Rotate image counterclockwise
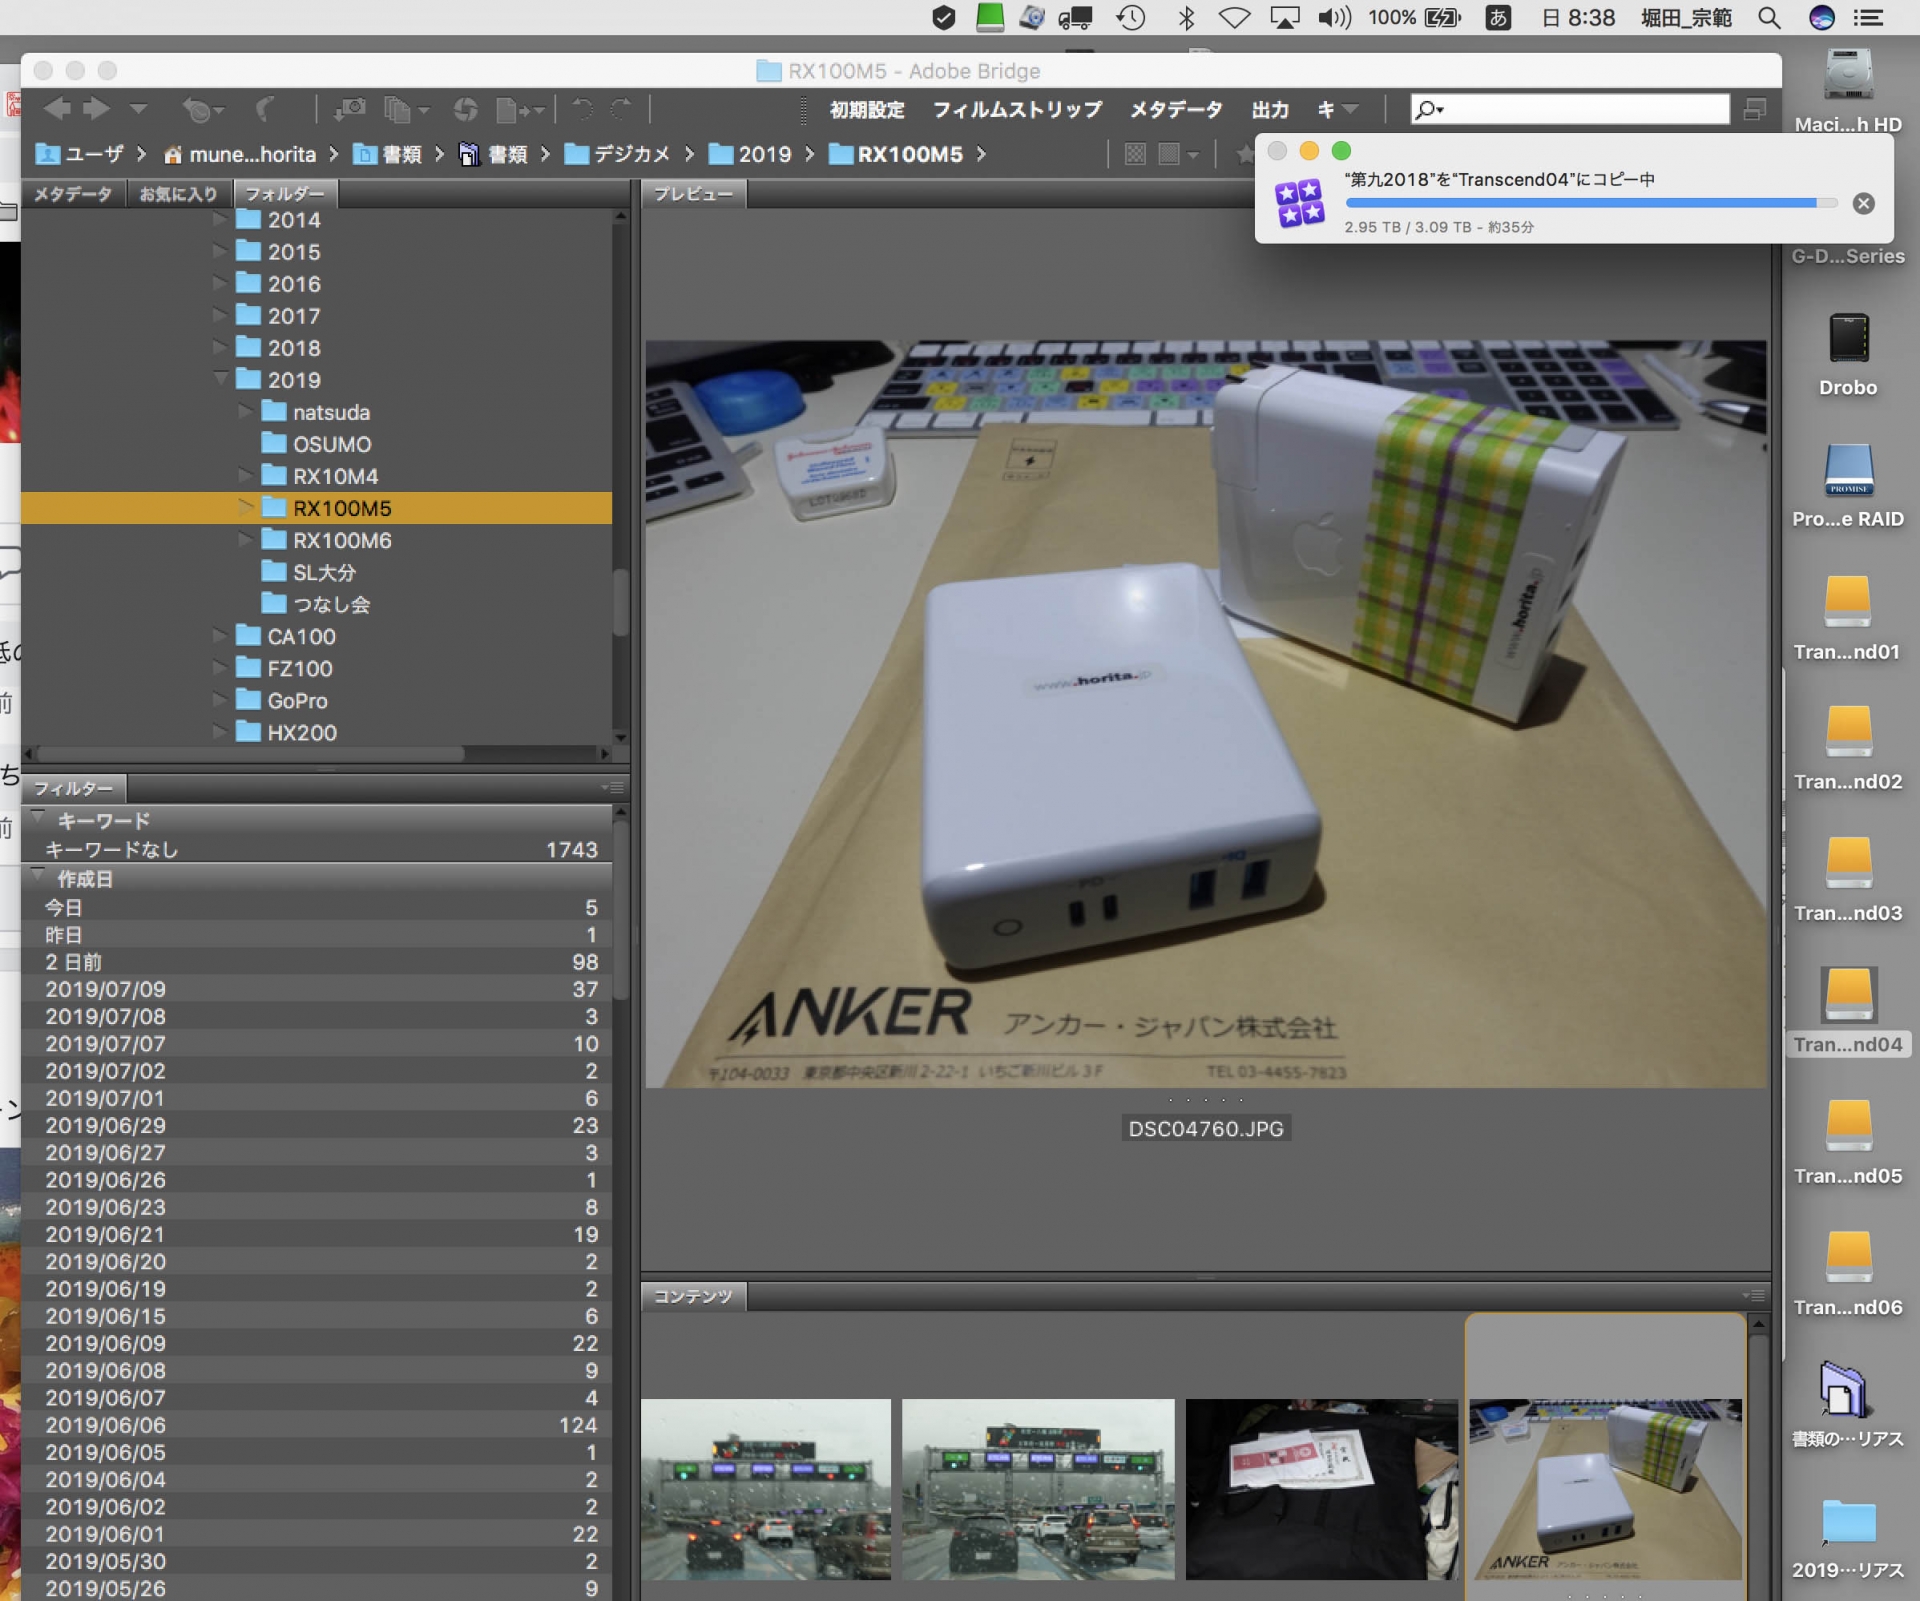Screen dimensions: 1920x1601 pos(582,108)
